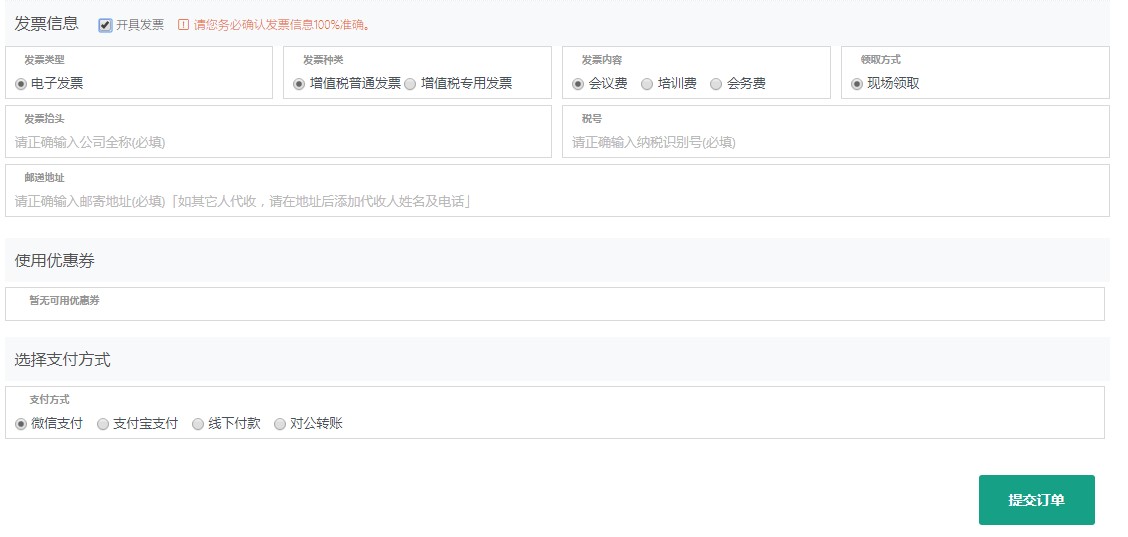Choose 对公转账 payment method

[280, 424]
